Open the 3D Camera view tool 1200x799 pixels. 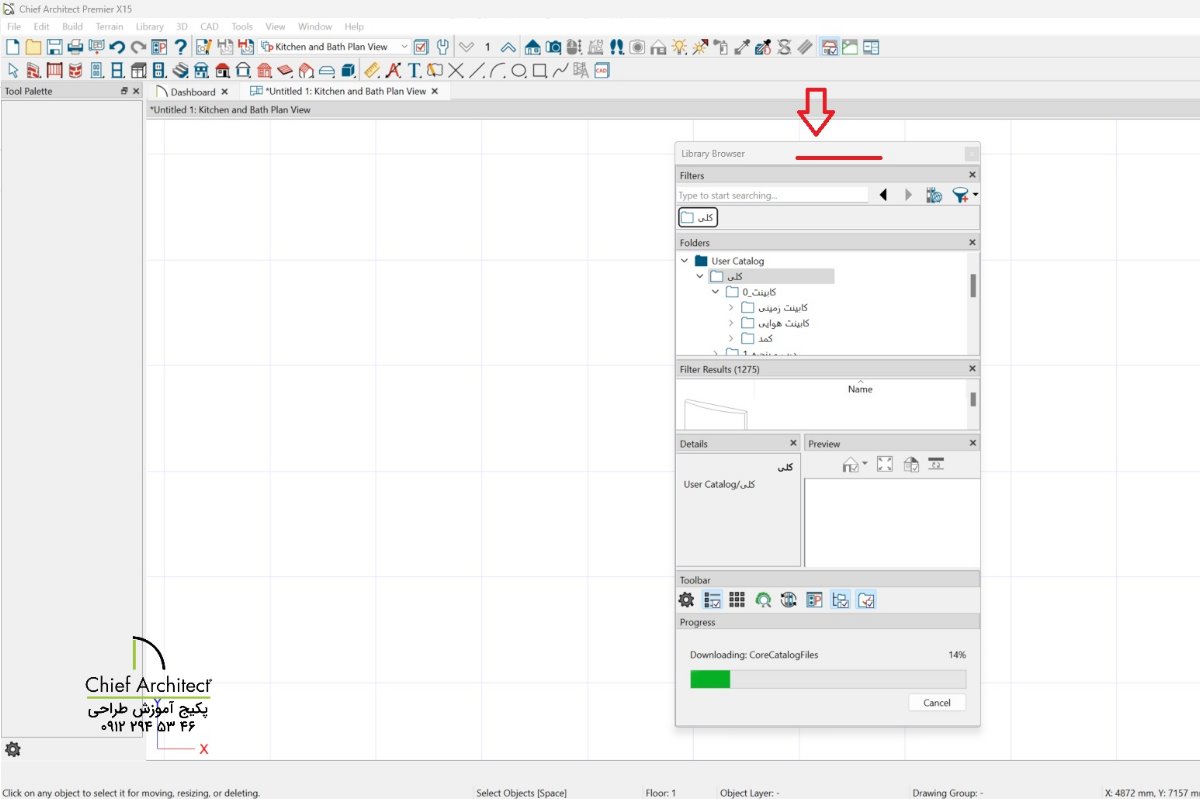(x=553, y=46)
